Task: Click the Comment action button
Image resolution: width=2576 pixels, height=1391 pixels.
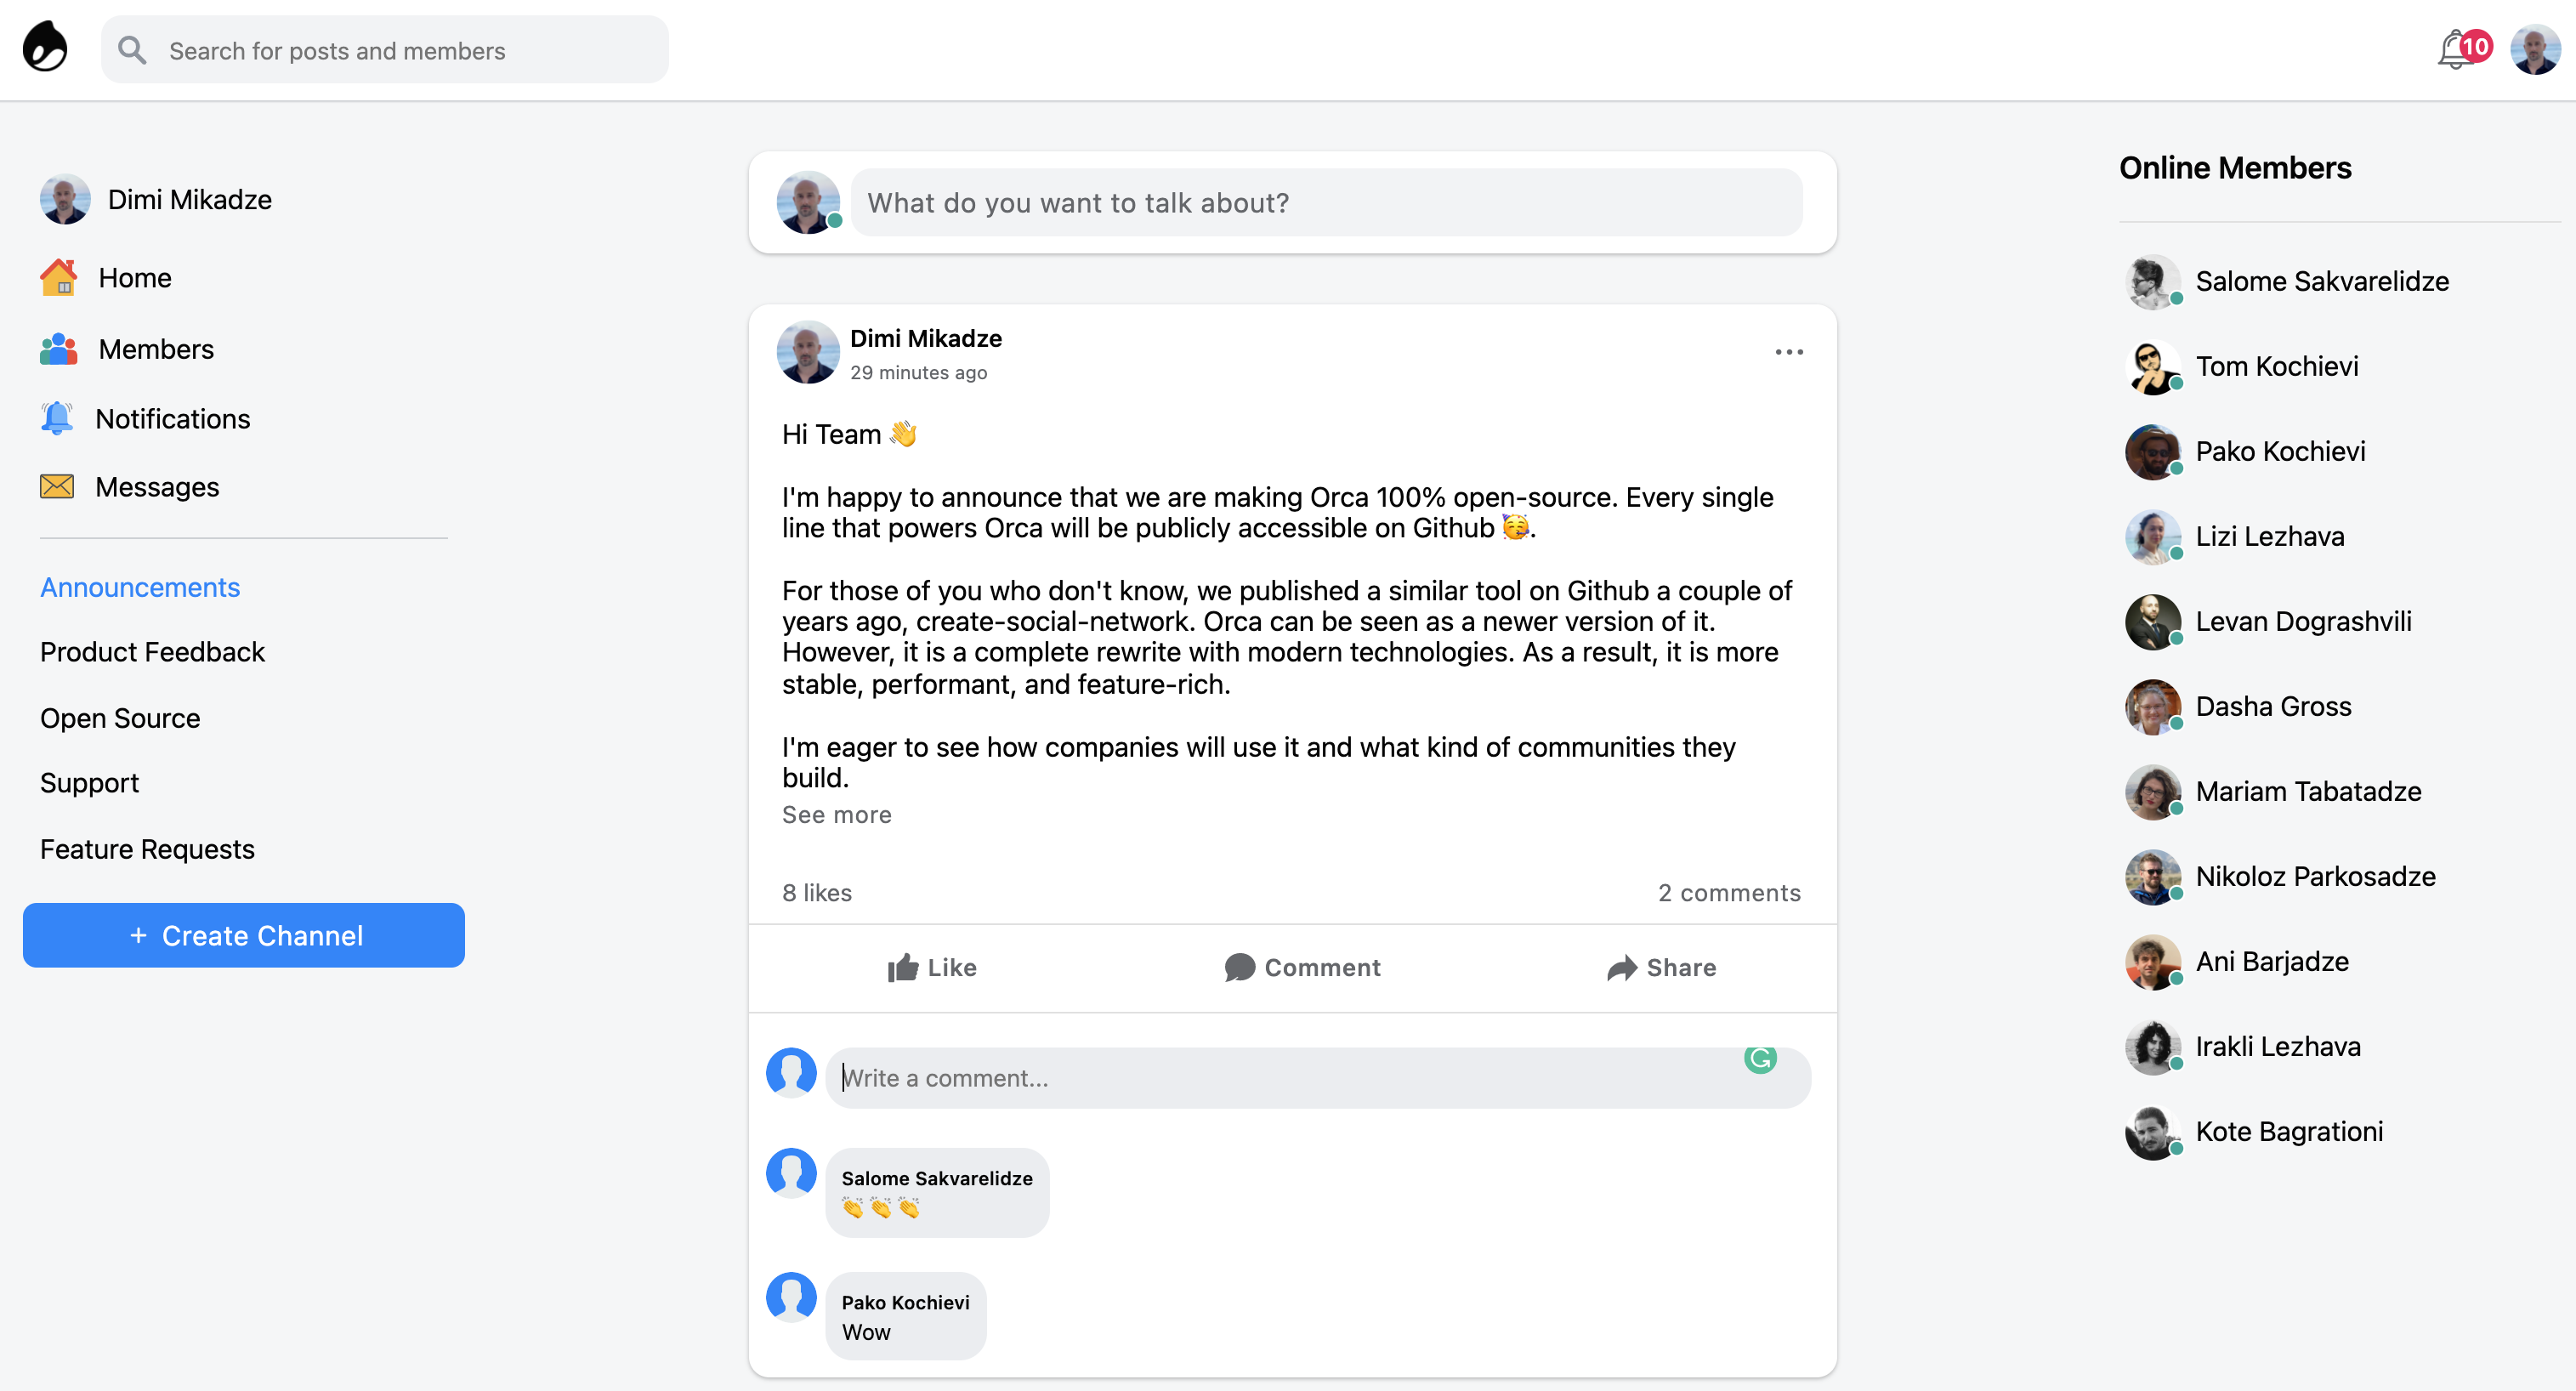Action: [x=1300, y=966]
